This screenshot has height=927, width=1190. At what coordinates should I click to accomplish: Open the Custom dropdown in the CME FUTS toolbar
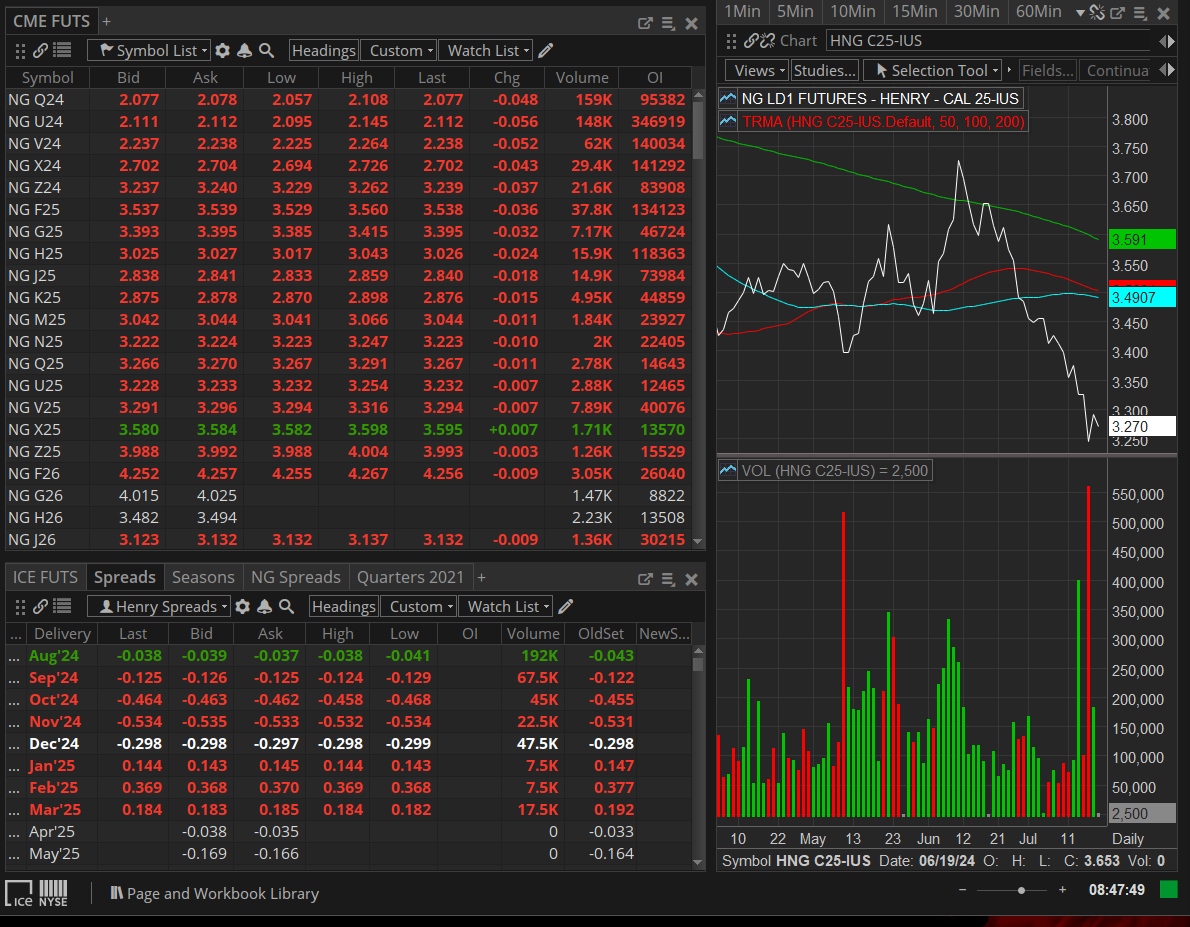click(x=398, y=50)
